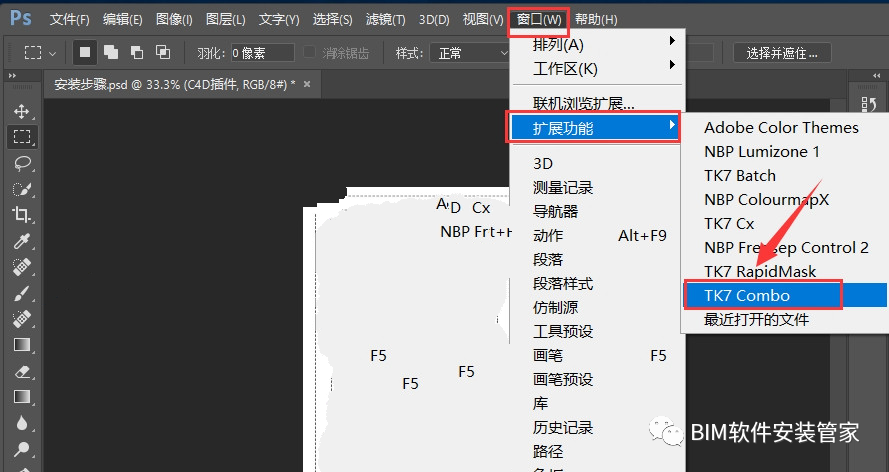Open NBP Lumizone 1 extension
Screen dimensions: 889x472
coord(784,151)
